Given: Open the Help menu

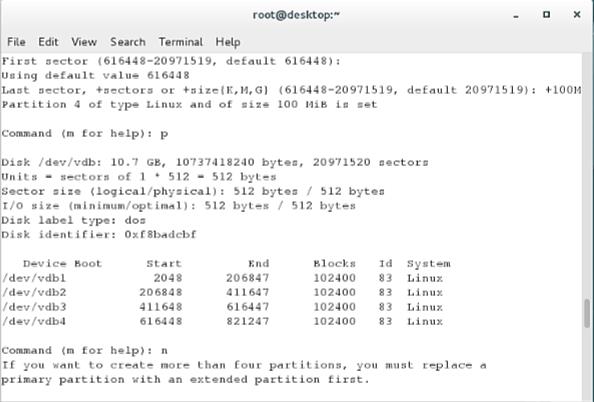Looking at the screenshot, I should click(x=228, y=42).
